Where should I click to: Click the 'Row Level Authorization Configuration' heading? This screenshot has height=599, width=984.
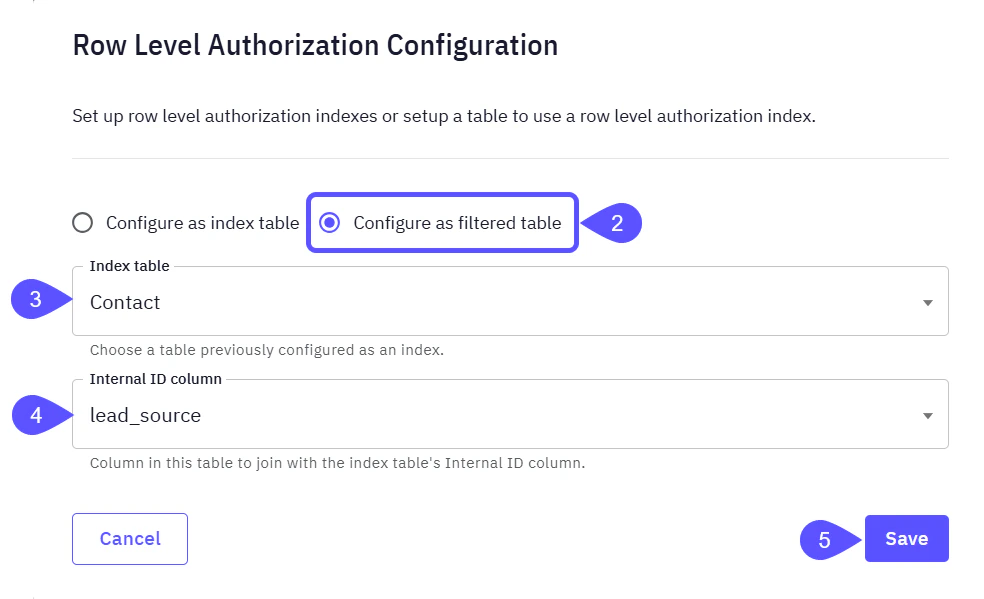pos(314,45)
